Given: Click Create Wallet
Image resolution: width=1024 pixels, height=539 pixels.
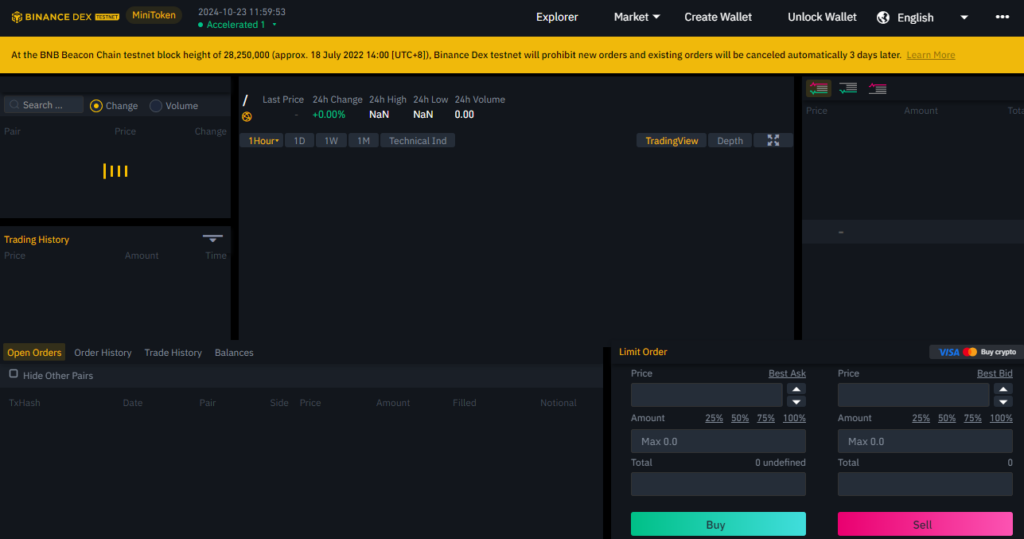Looking at the screenshot, I should [x=718, y=17].
